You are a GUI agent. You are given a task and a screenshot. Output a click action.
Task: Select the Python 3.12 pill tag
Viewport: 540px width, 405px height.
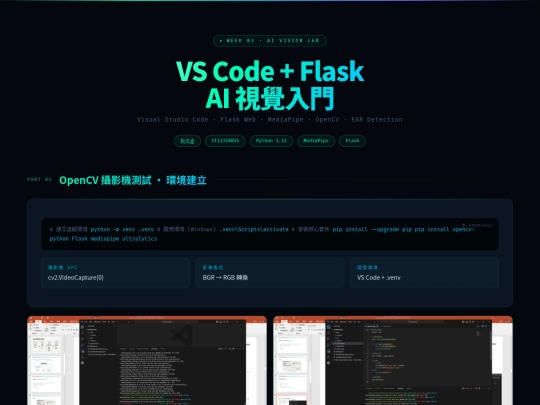pos(271,141)
